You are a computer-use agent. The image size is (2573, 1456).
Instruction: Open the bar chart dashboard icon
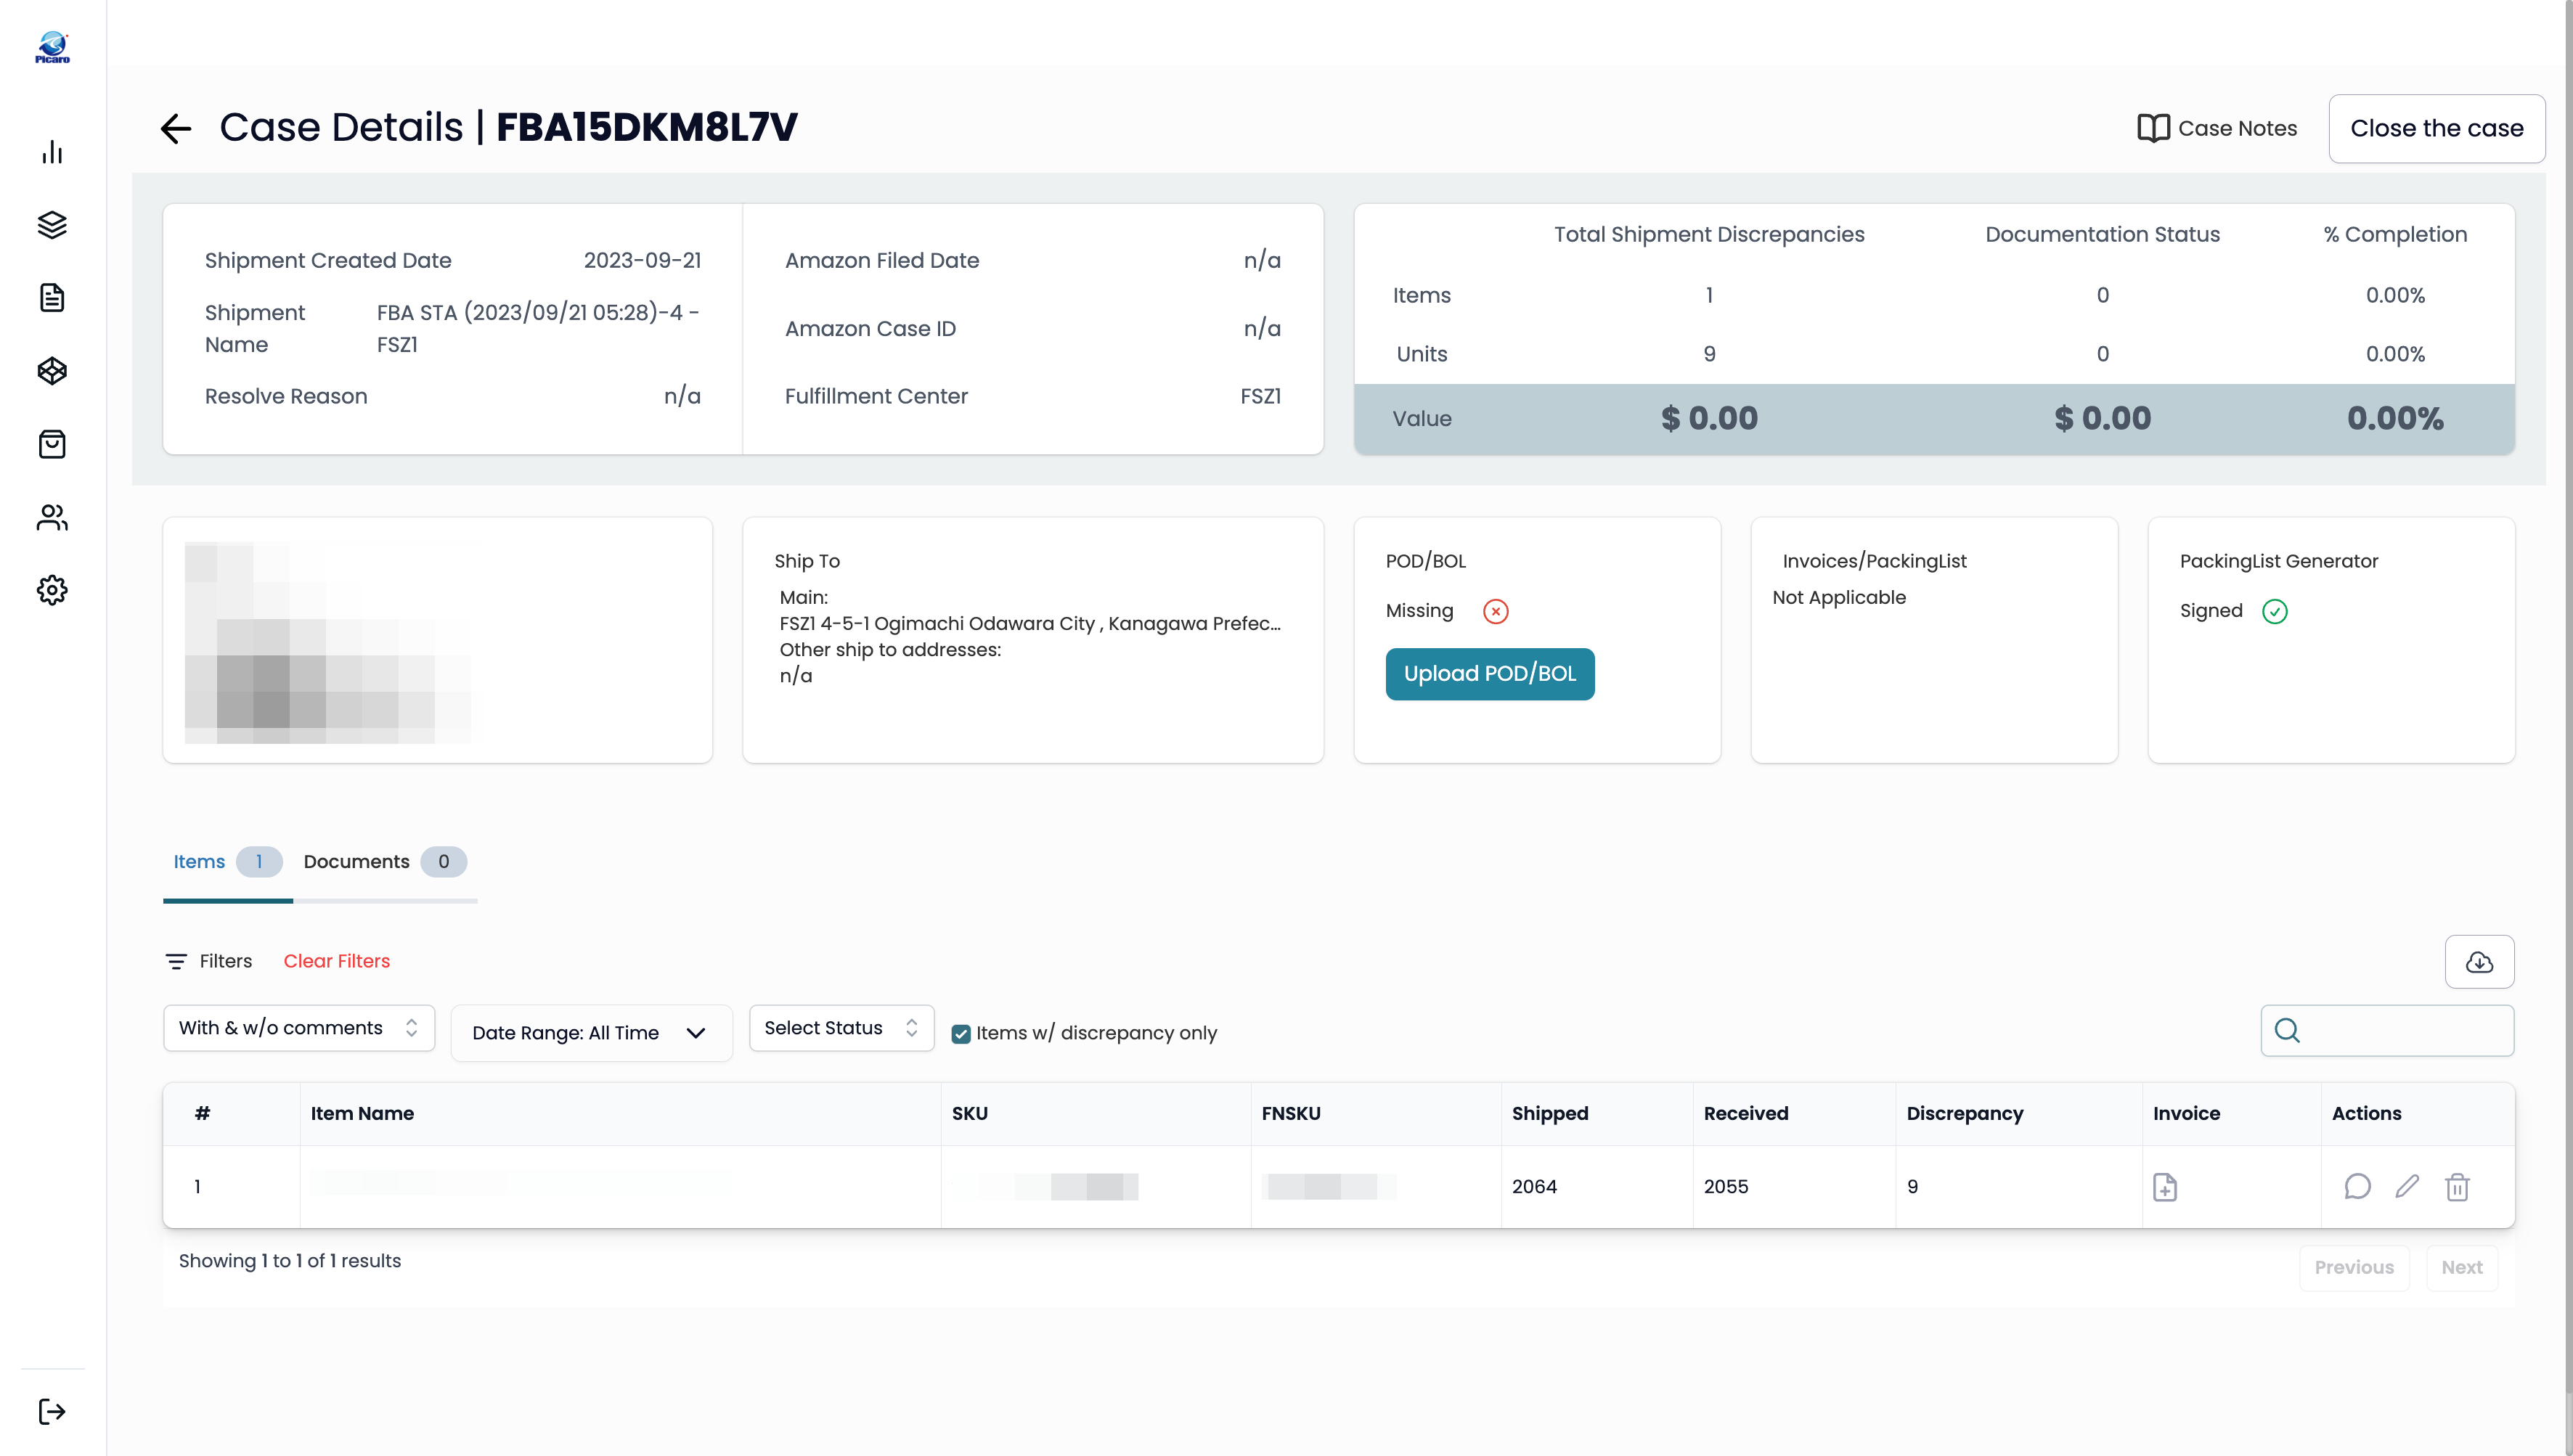[52, 152]
